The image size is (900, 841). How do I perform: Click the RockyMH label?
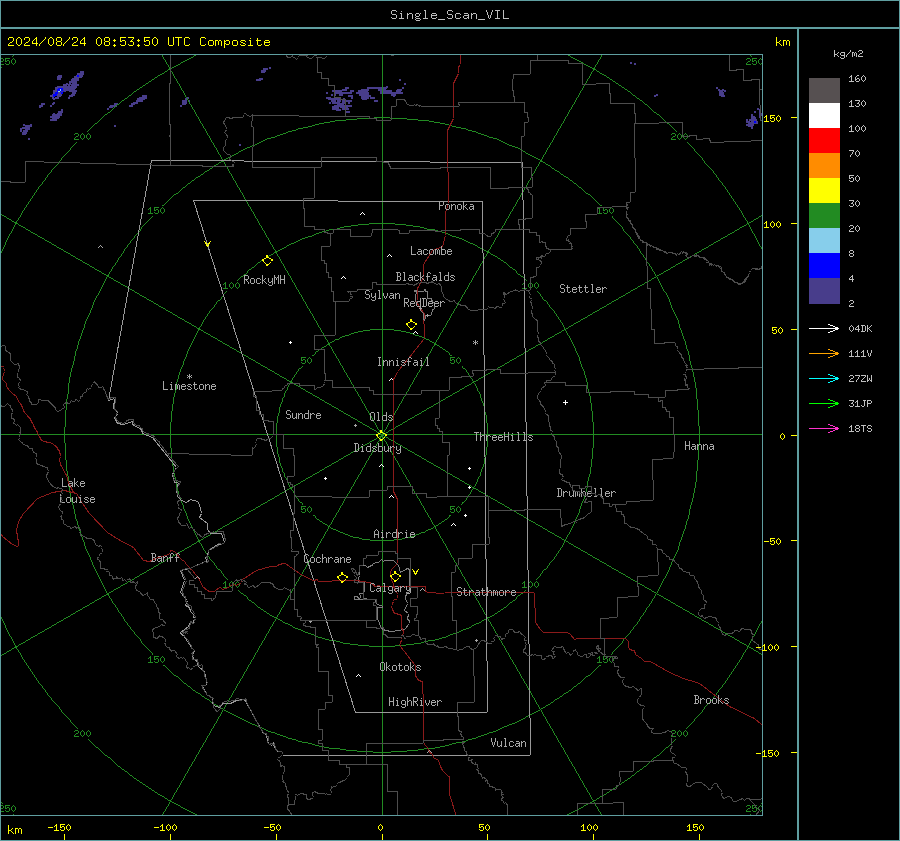coord(264,280)
